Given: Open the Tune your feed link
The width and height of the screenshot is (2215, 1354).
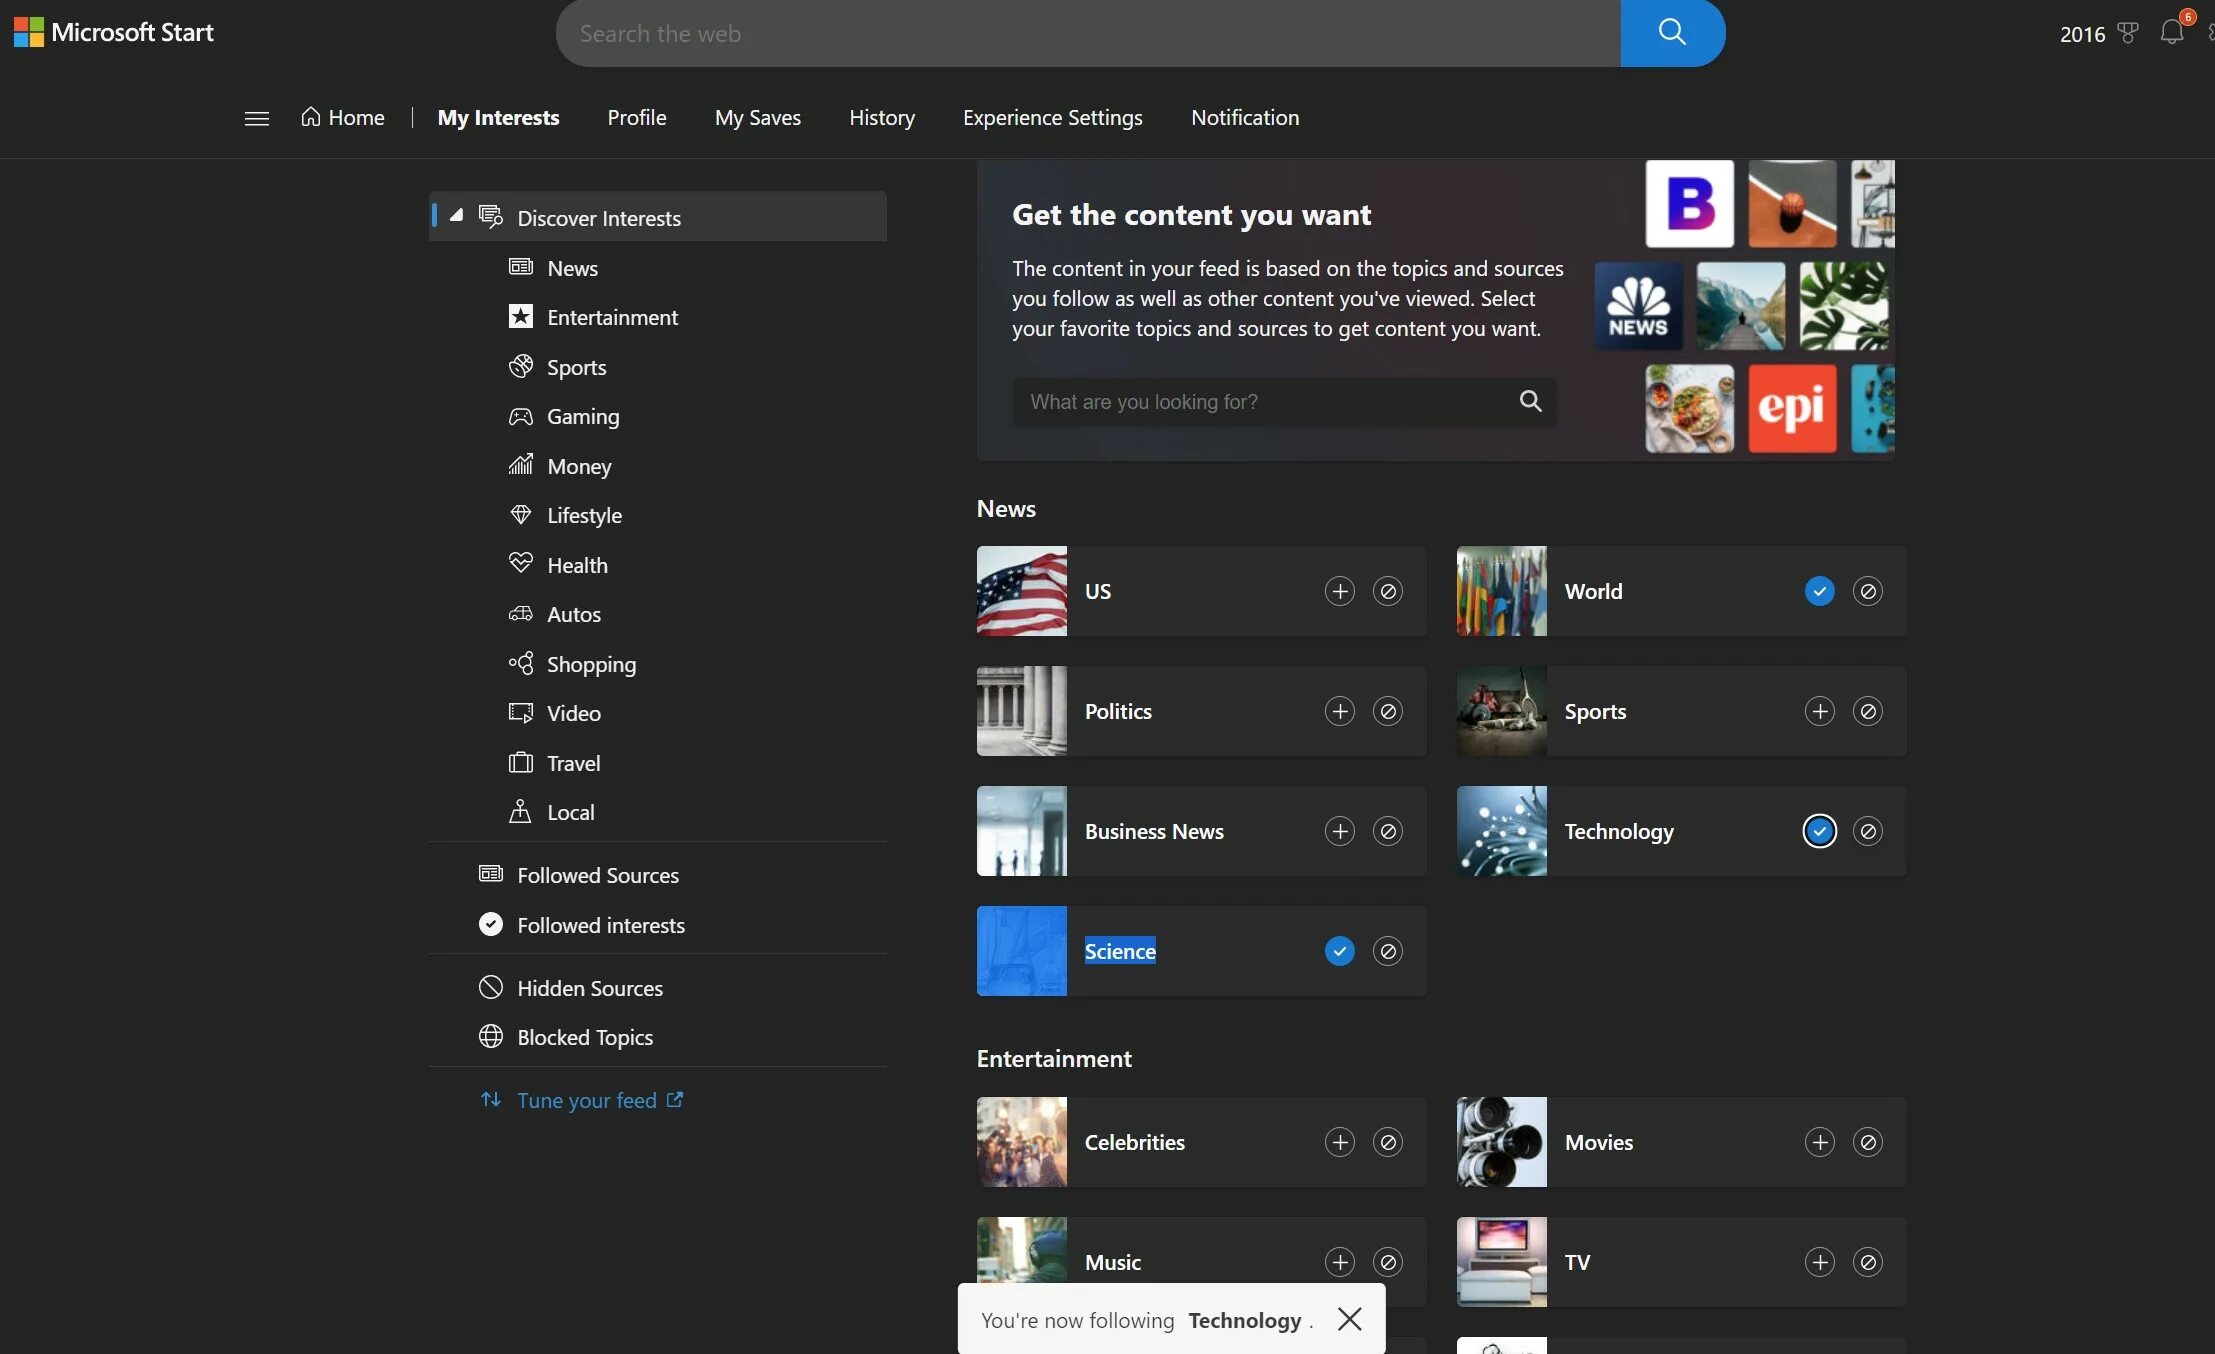Looking at the screenshot, I should (586, 1100).
